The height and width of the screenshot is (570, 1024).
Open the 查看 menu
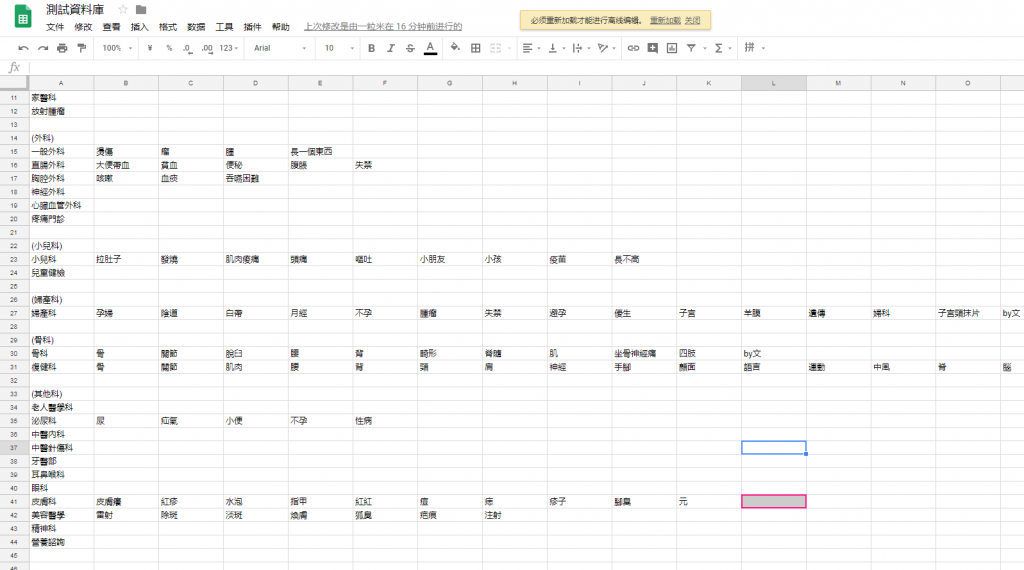(x=111, y=27)
